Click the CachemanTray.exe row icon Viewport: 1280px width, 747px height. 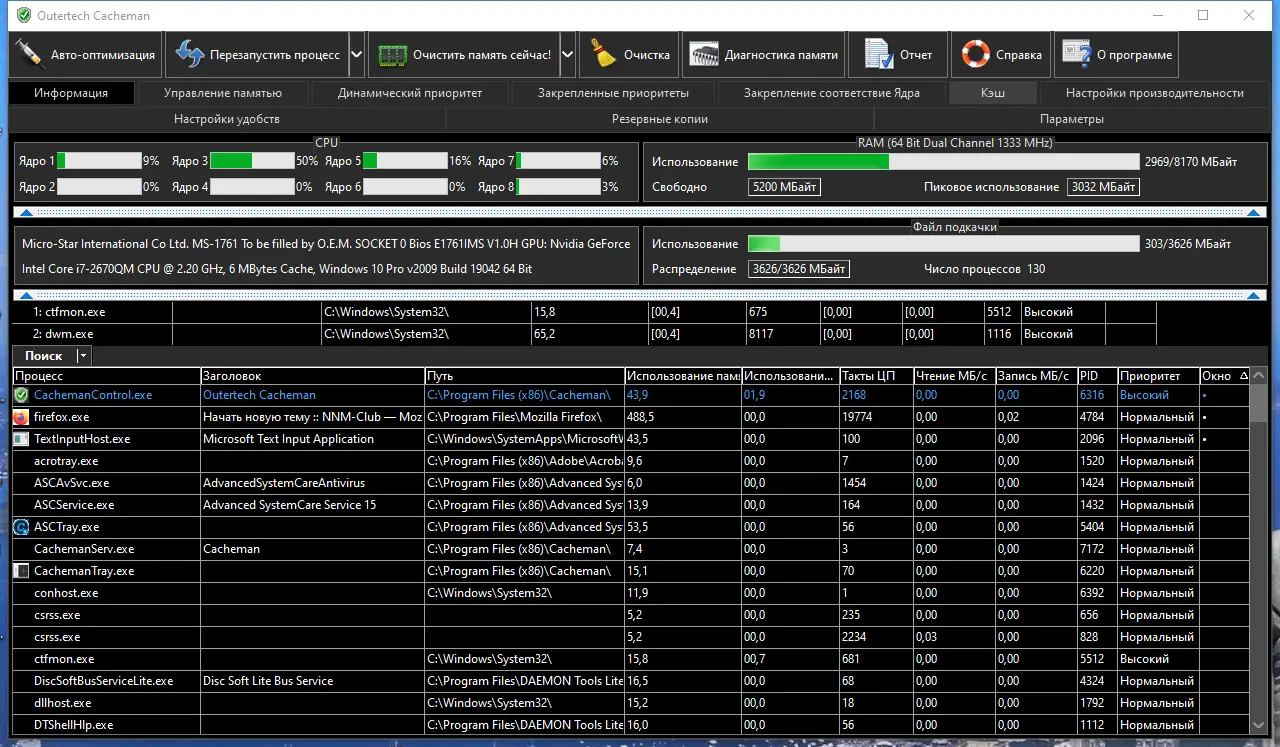pos(21,571)
